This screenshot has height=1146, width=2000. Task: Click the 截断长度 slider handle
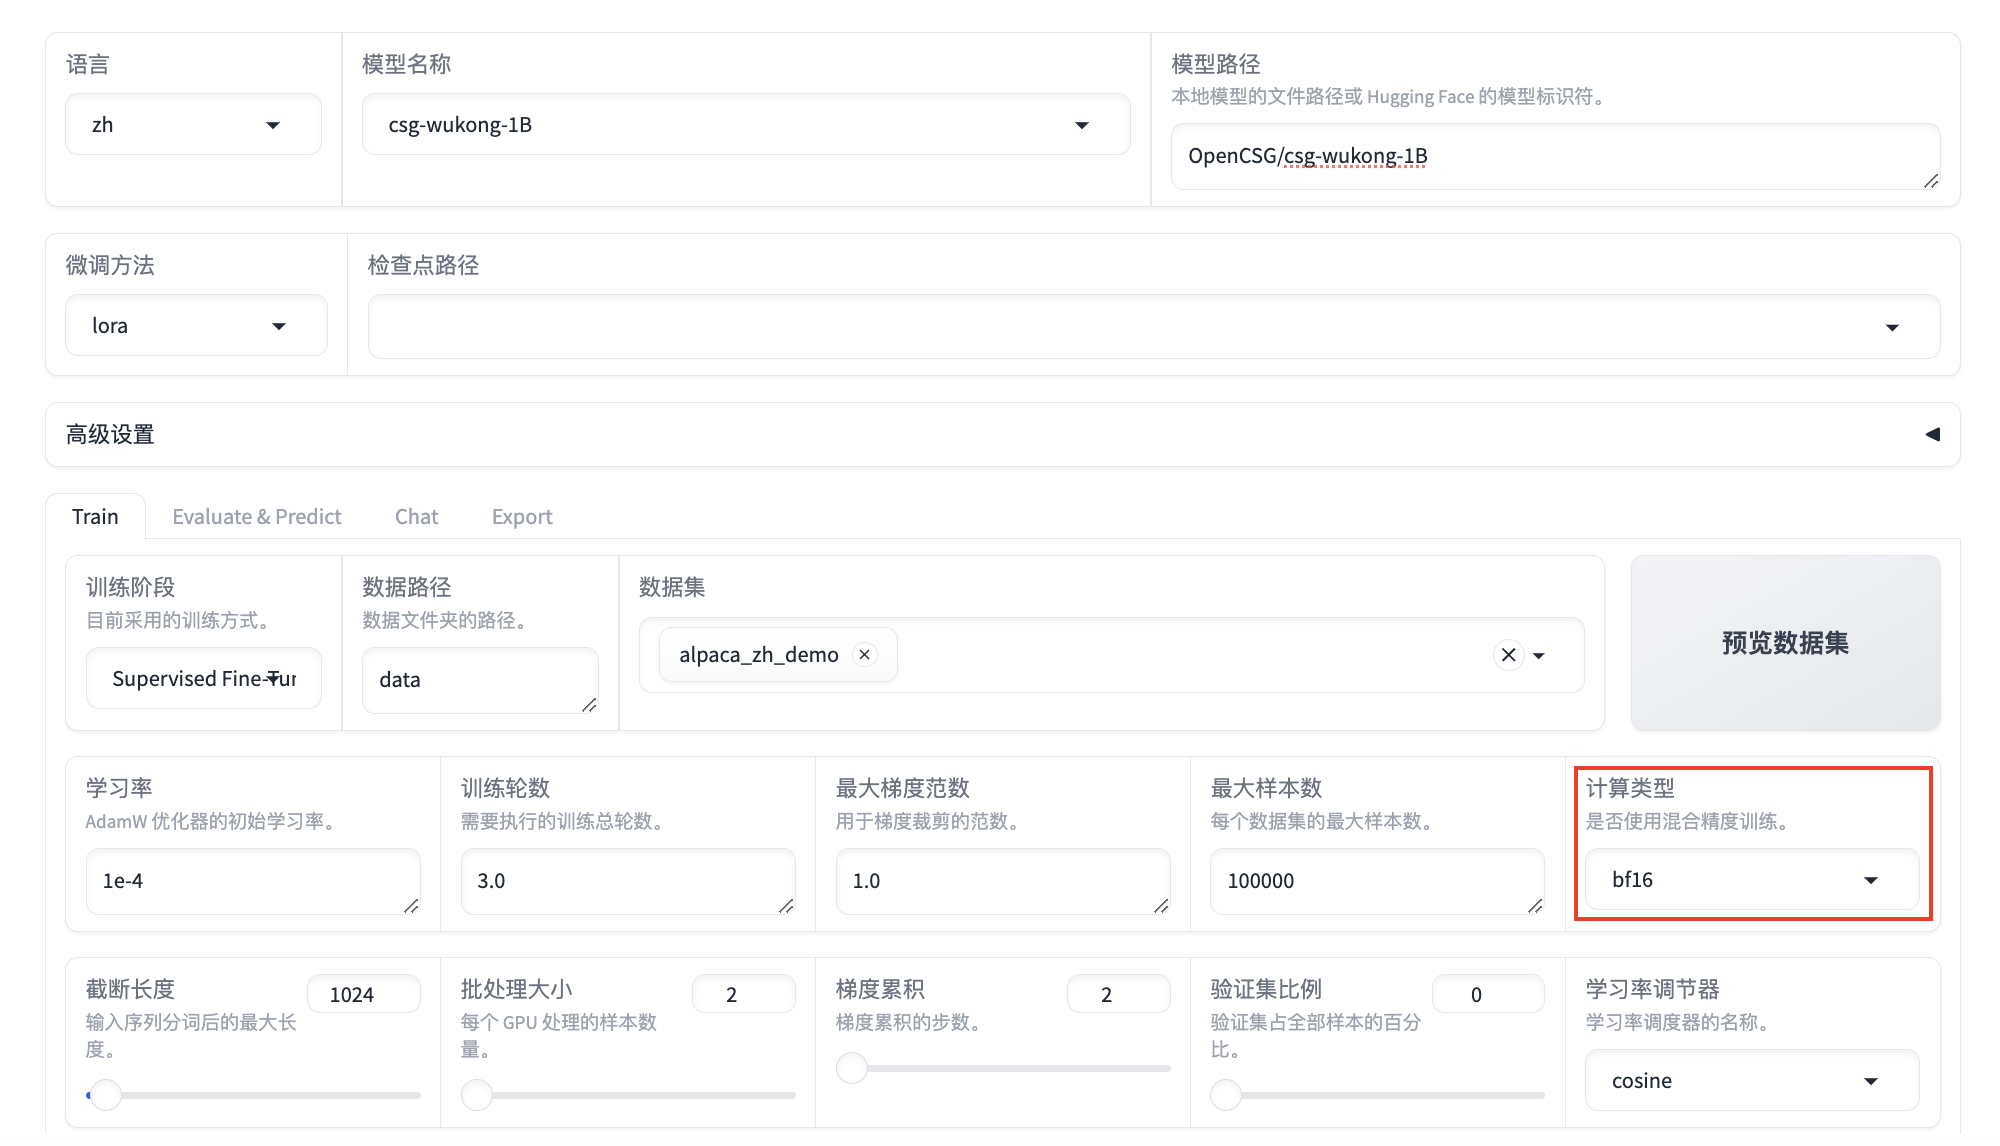(x=105, y=1095)
